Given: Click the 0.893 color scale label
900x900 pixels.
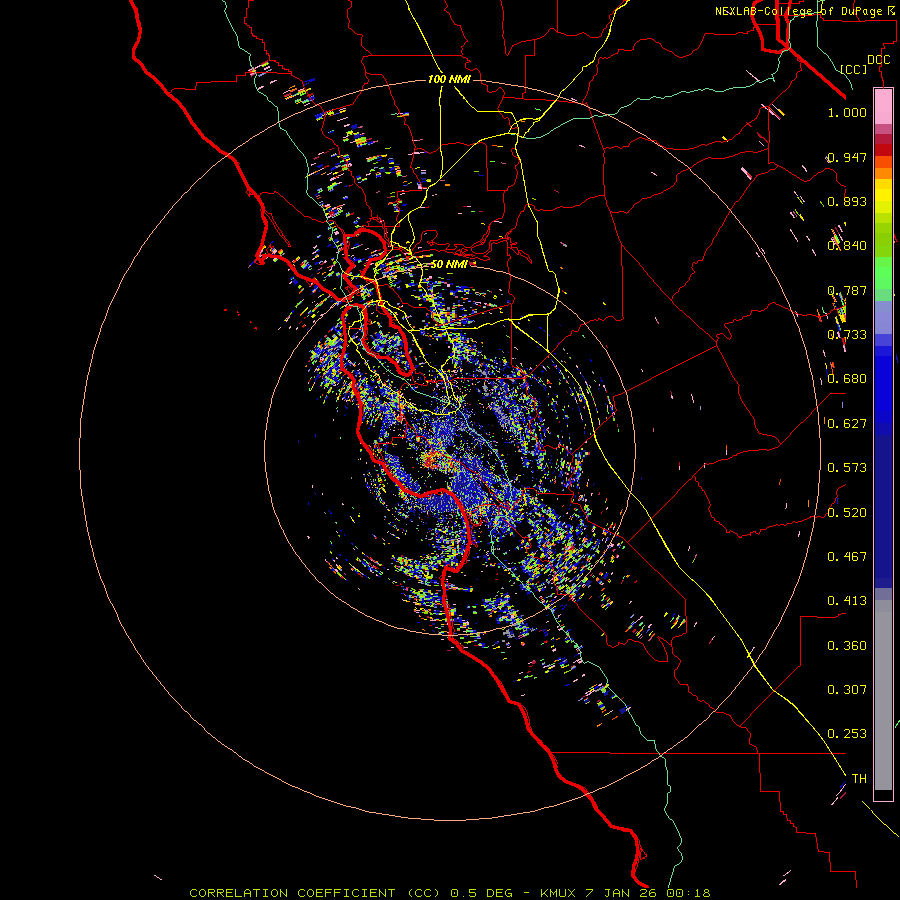Looking at the screenshot, I should pos(847,201).
